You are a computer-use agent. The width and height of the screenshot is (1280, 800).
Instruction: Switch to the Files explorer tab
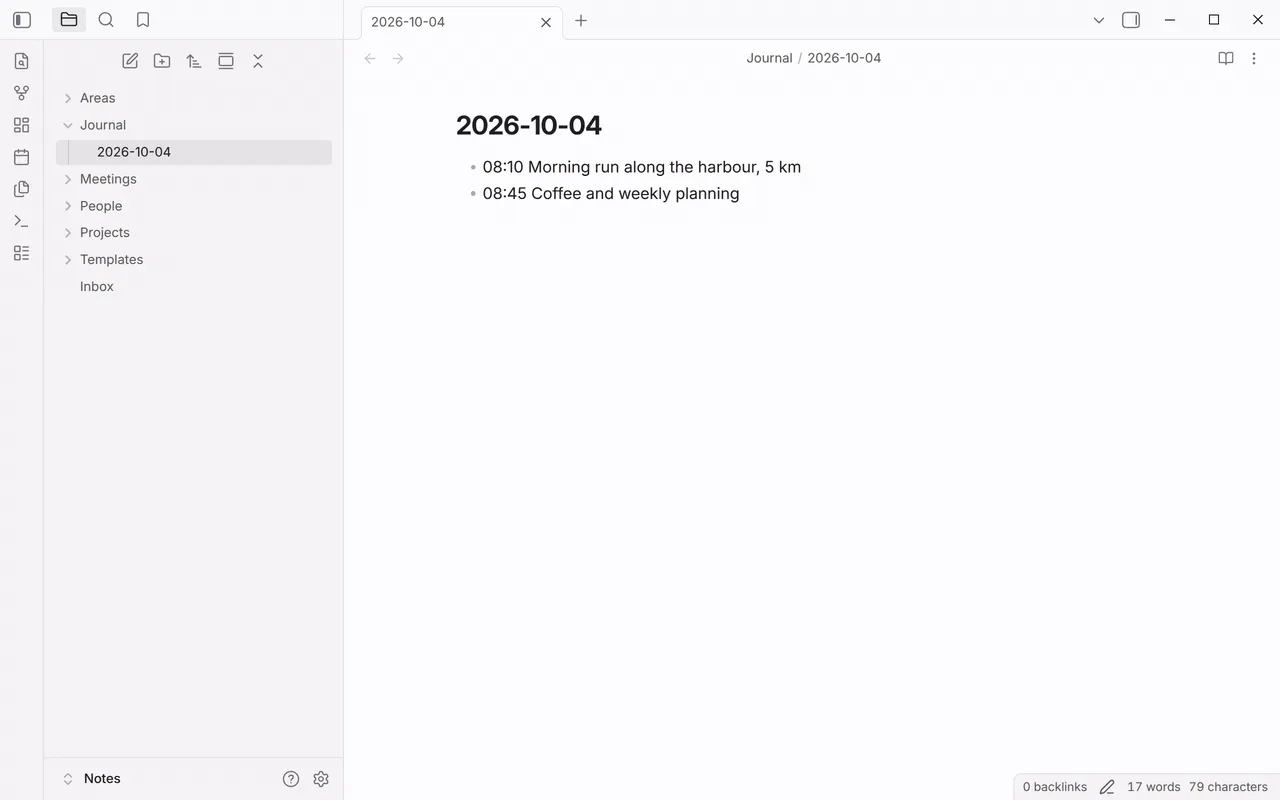point(69,20)
